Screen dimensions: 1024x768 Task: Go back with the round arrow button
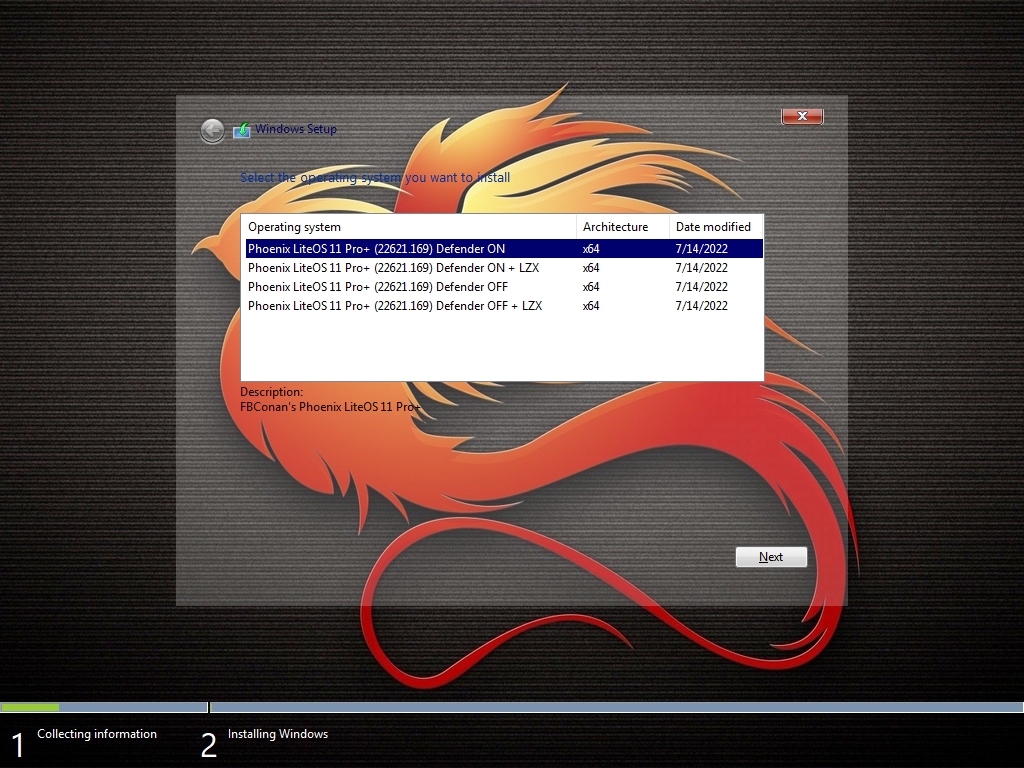(x=212, y=131)
